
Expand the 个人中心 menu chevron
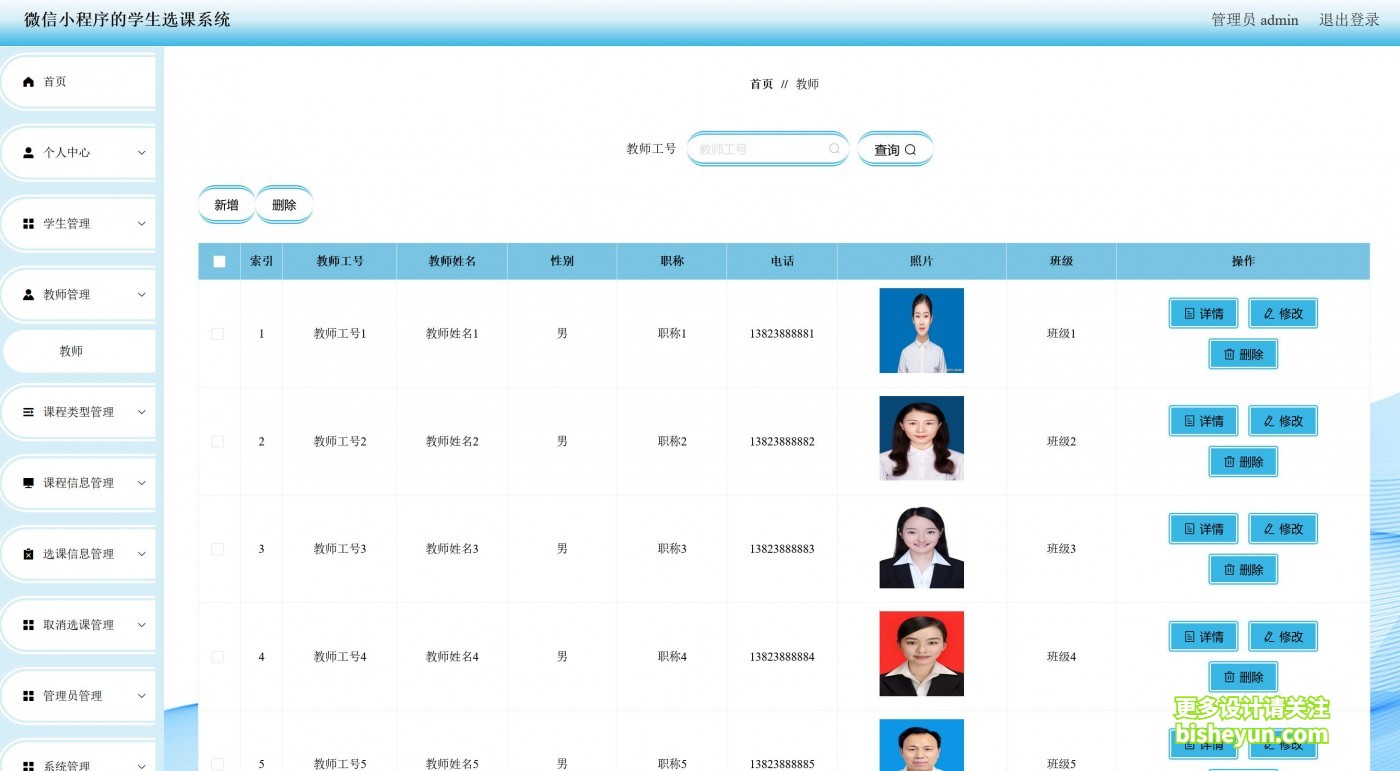pyautogui.click(x=141, y=153)
